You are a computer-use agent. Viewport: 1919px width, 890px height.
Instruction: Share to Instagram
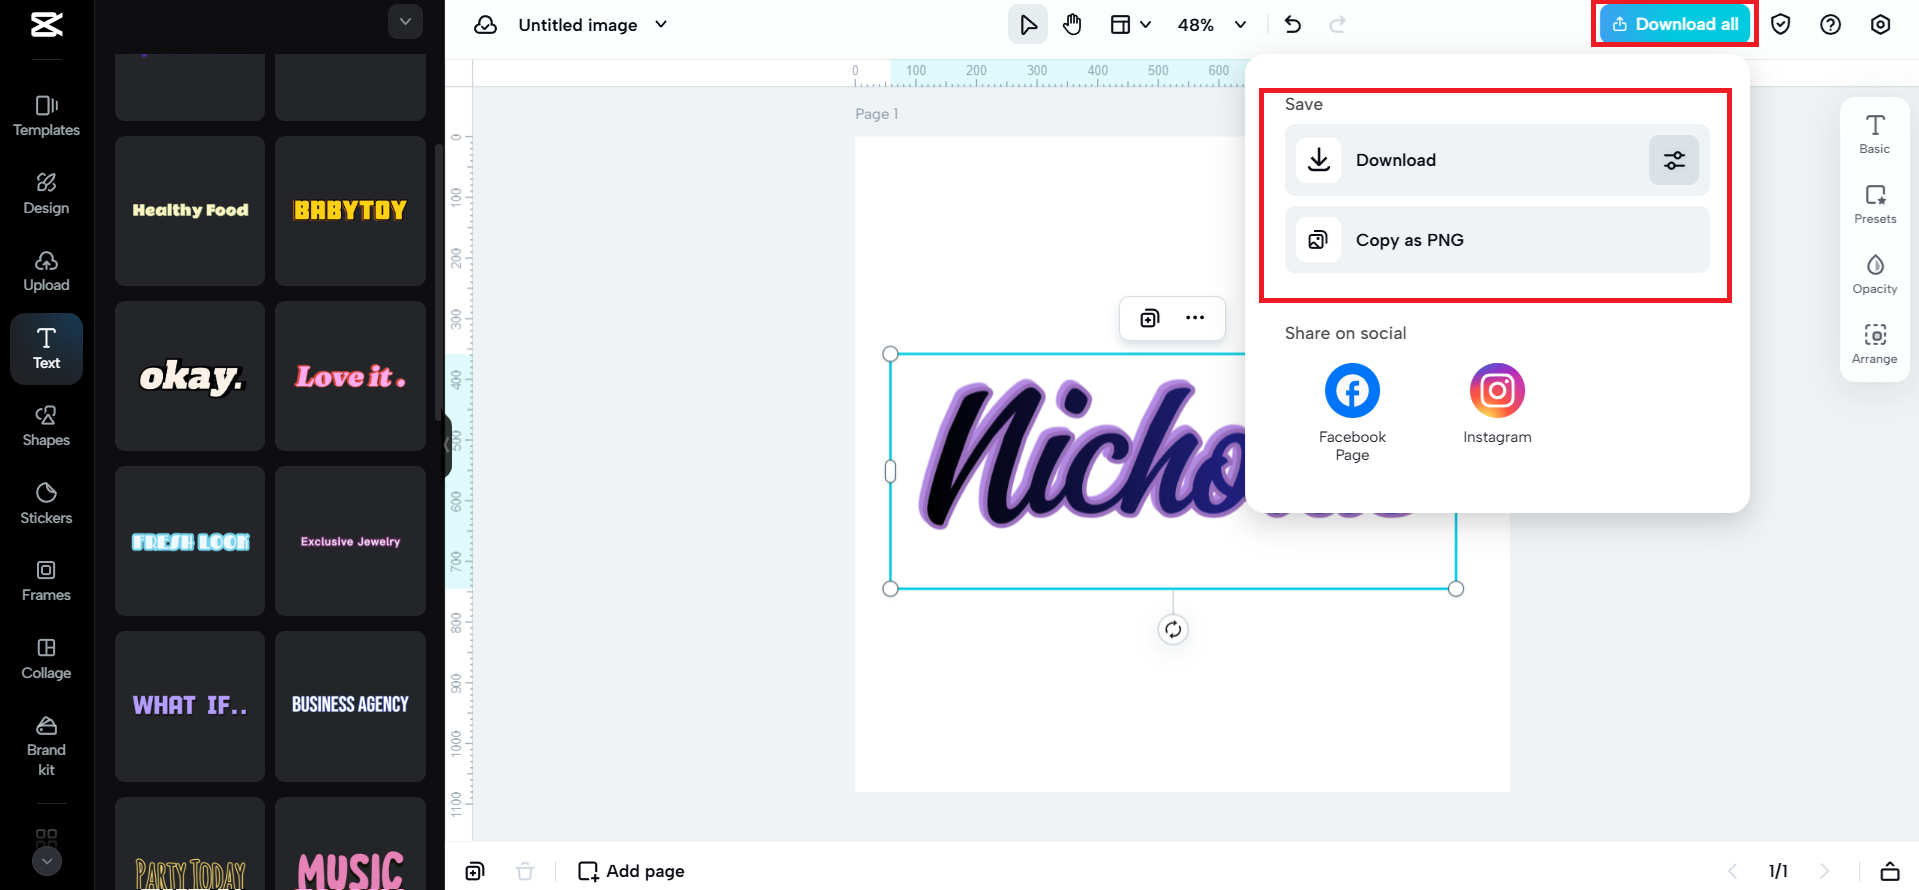coord(1497,404)
